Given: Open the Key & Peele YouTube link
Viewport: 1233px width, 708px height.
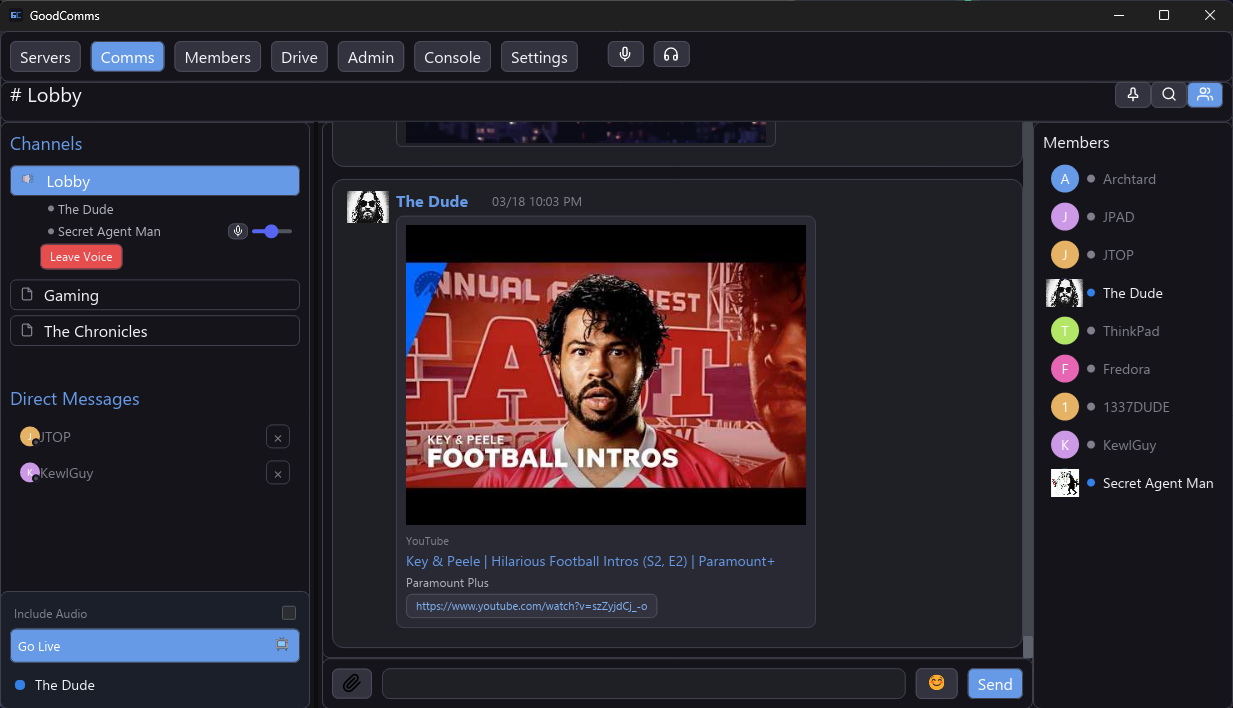Looking at the screenshot, I should [x=590, y=561].
